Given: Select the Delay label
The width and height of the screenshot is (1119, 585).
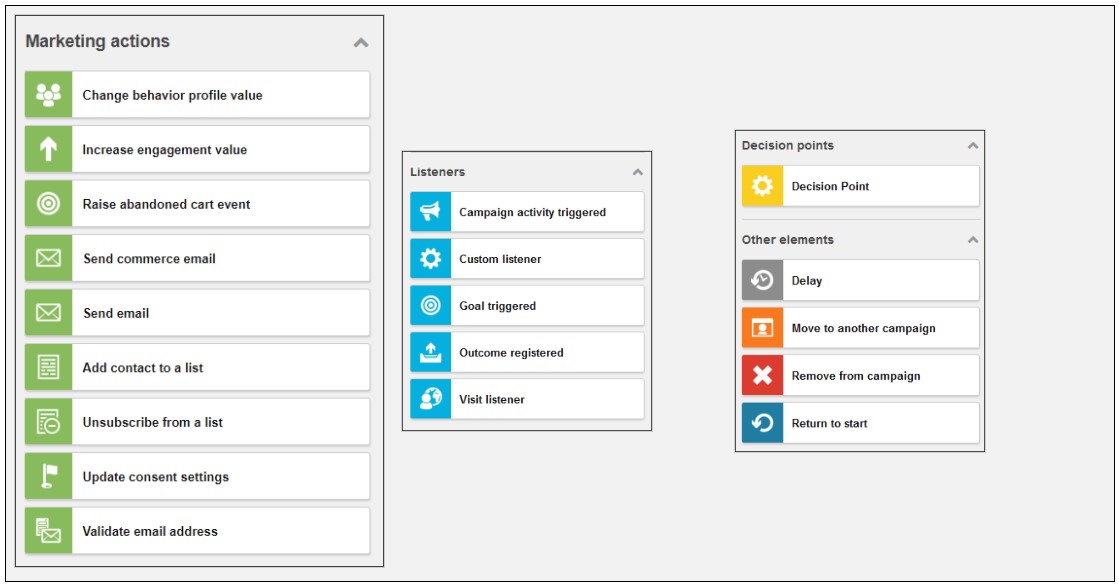Looking at the screenshot, I should click(x=806, y=281).
